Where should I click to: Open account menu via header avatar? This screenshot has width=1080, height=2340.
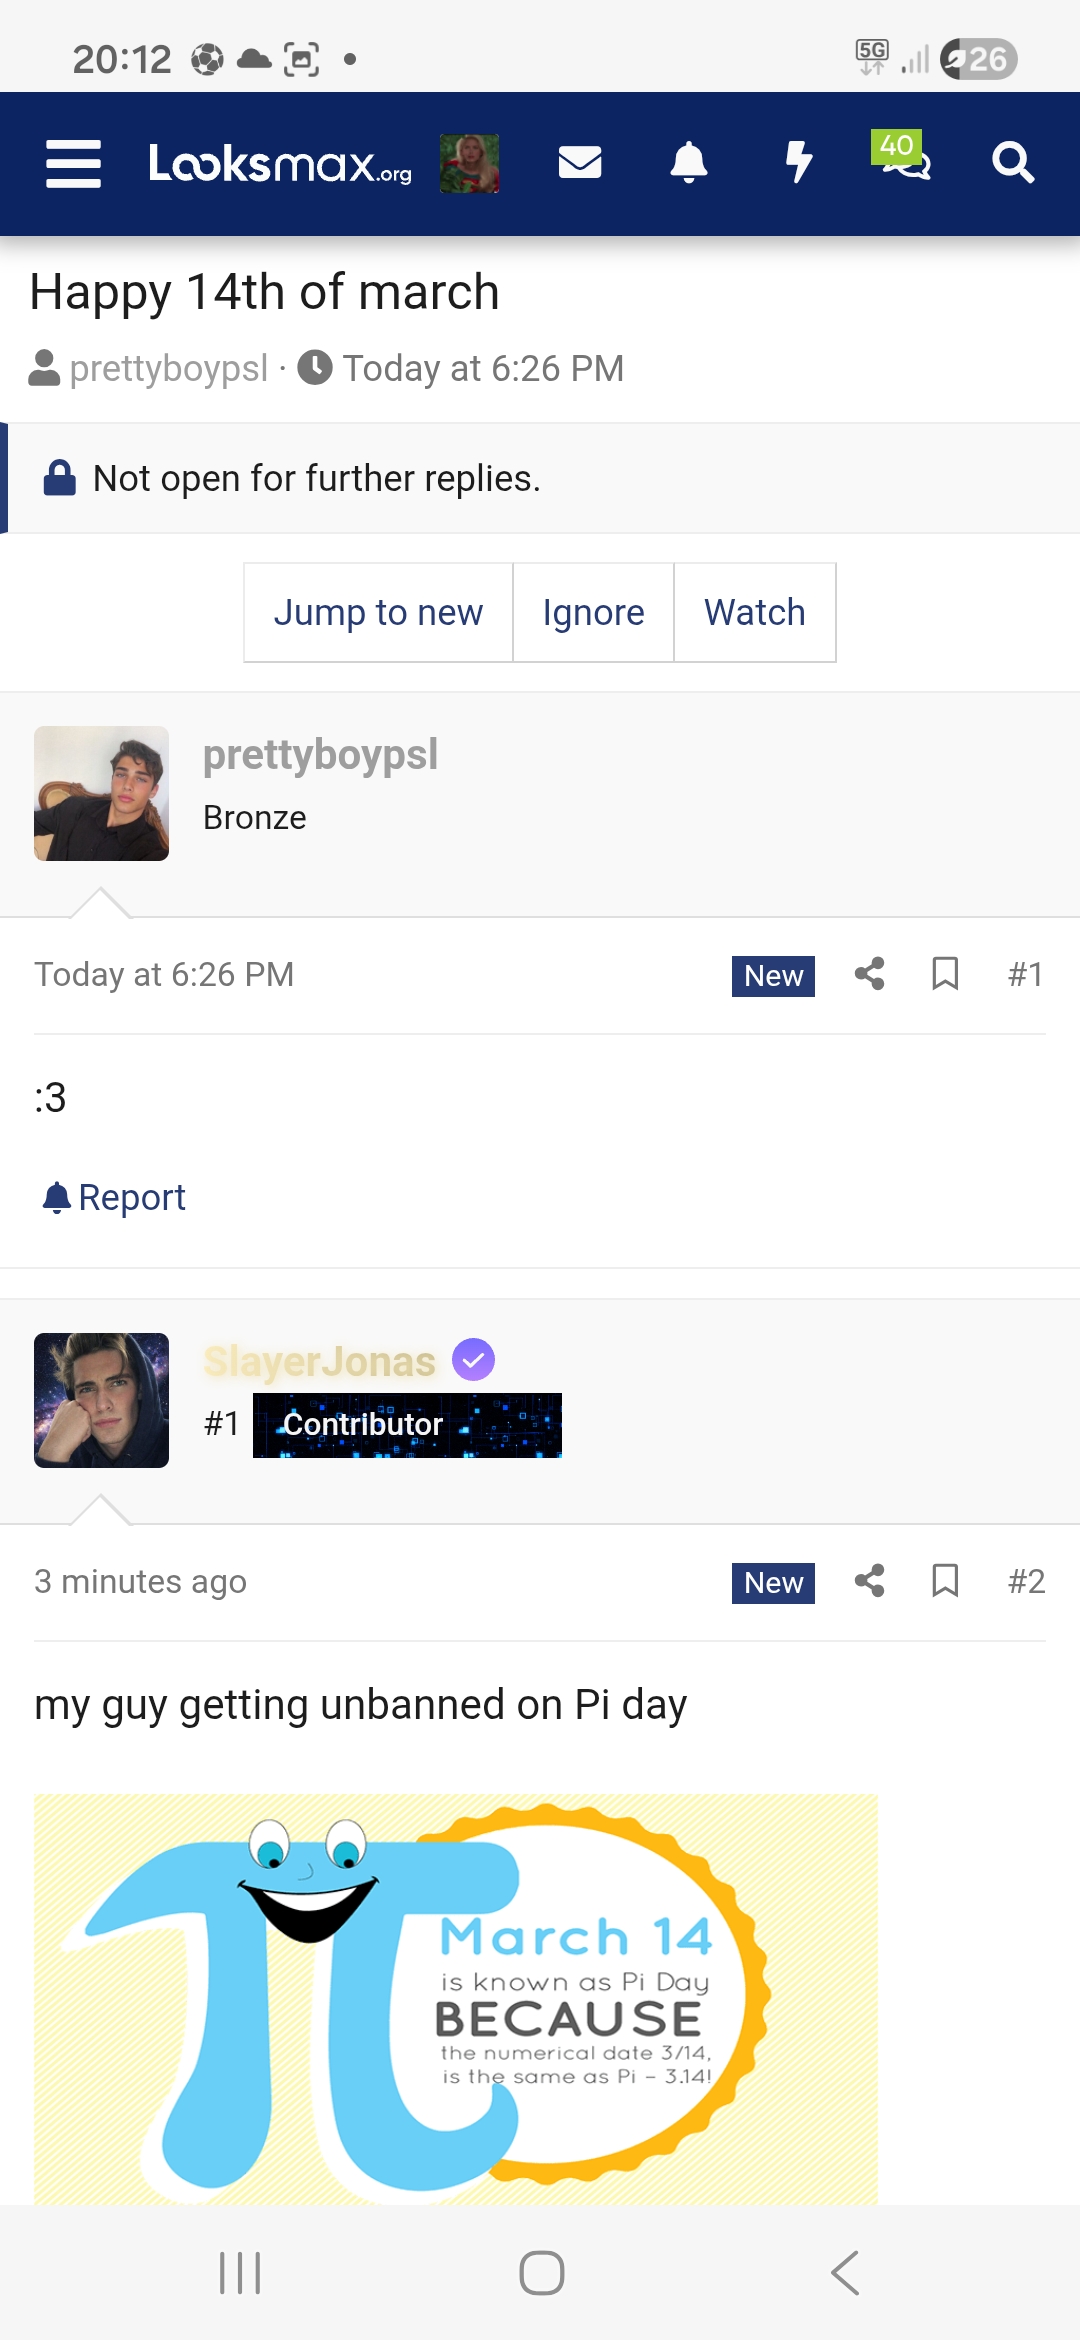pos(469,163)
